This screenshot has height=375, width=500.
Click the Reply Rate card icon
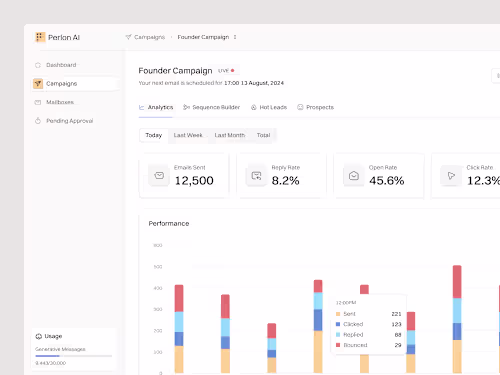coord(256,175)
